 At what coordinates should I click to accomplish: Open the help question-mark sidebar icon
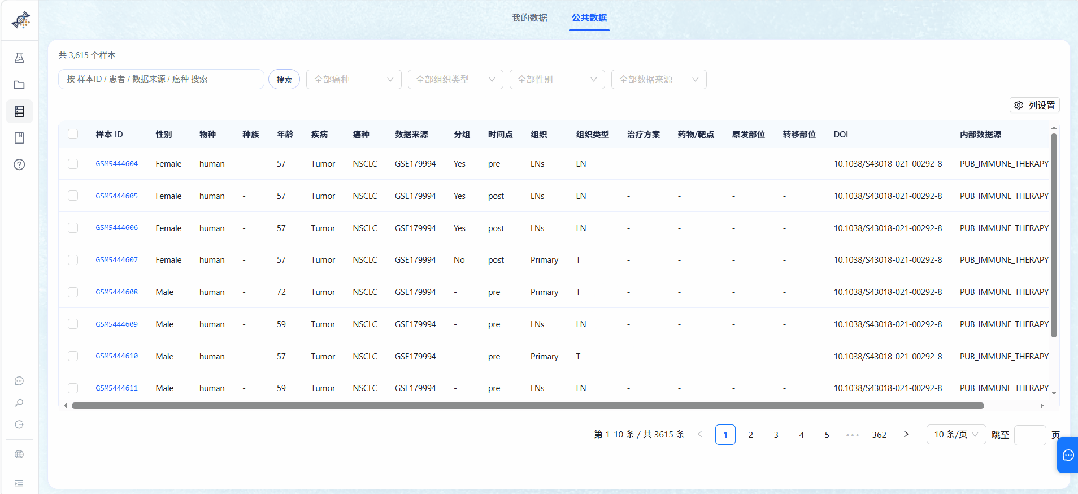pos(19,164)
